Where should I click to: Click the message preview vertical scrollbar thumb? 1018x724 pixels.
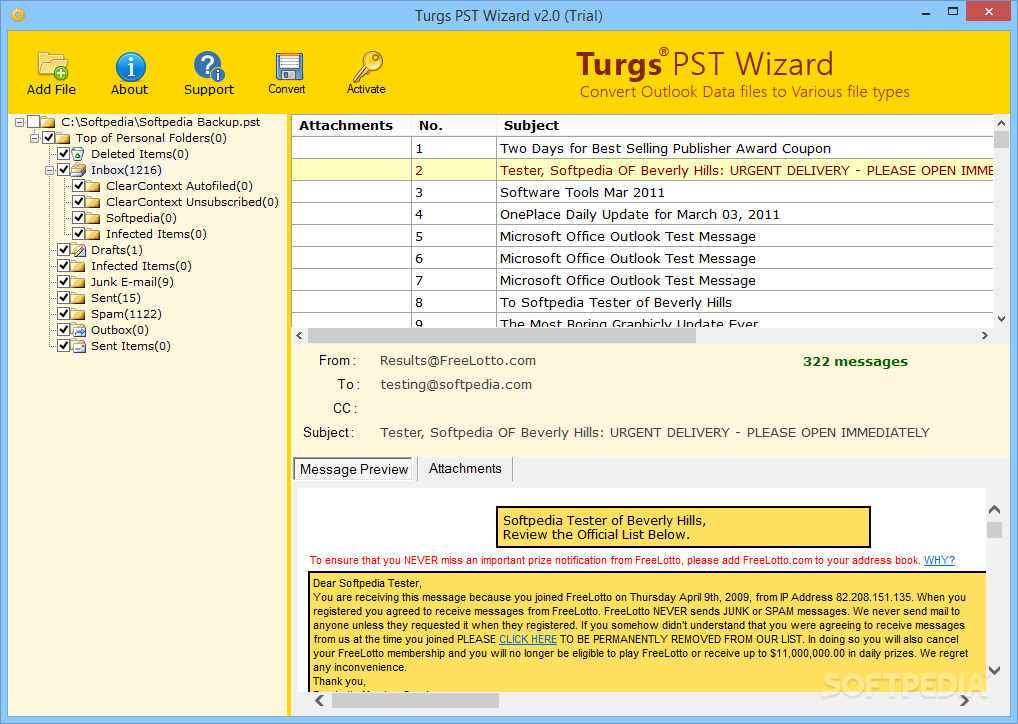(994, 530)
